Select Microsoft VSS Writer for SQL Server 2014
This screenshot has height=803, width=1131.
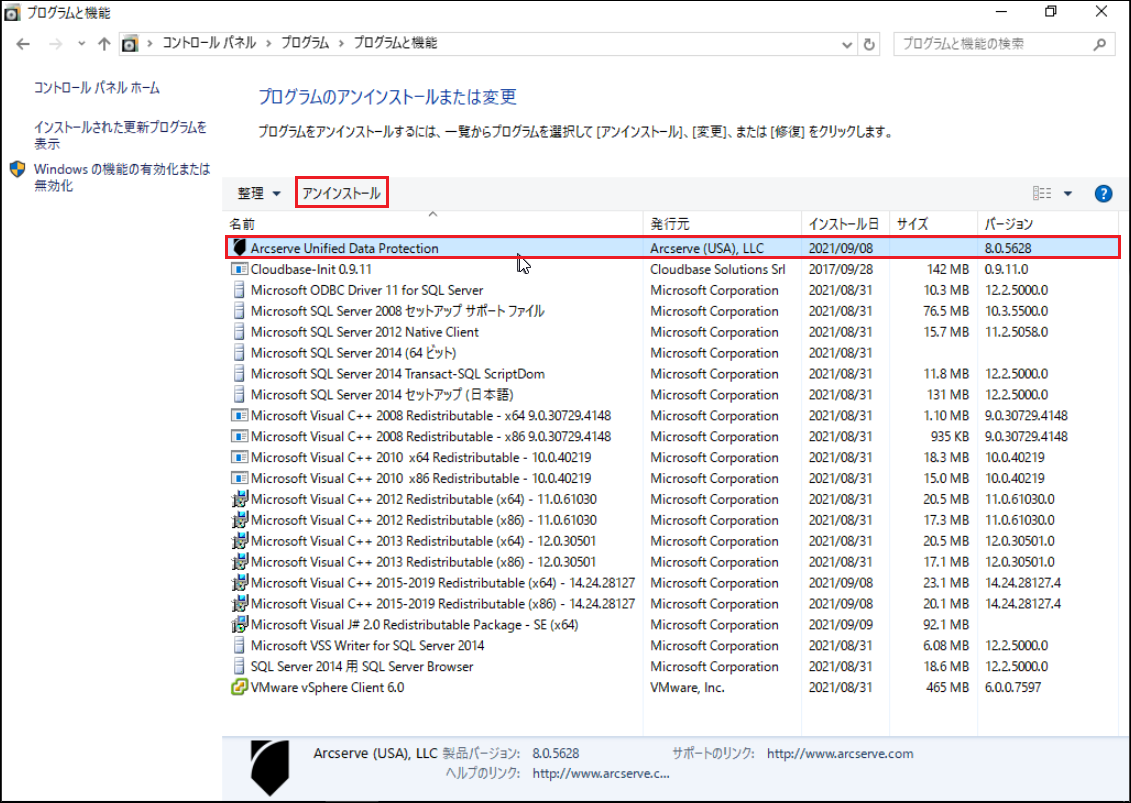pyautogui.click(x=367, y=646)
